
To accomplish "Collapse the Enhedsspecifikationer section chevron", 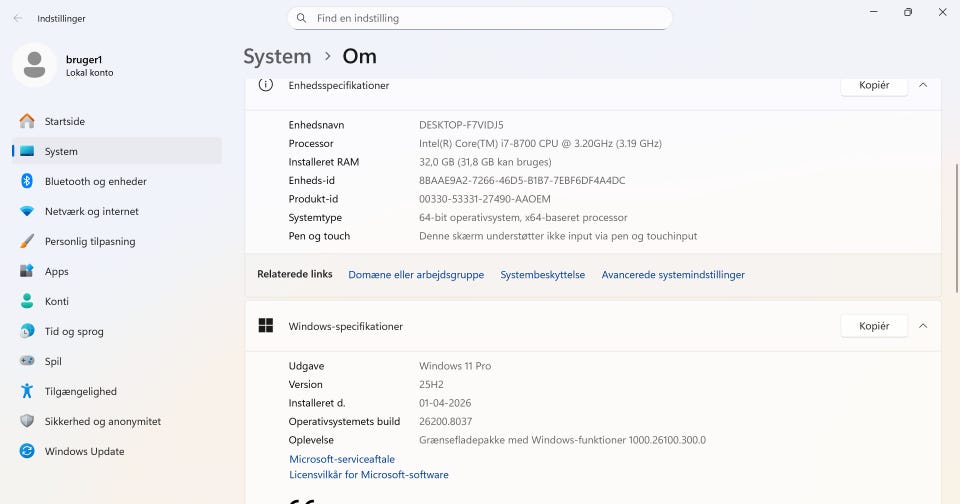I will point(923,85).
